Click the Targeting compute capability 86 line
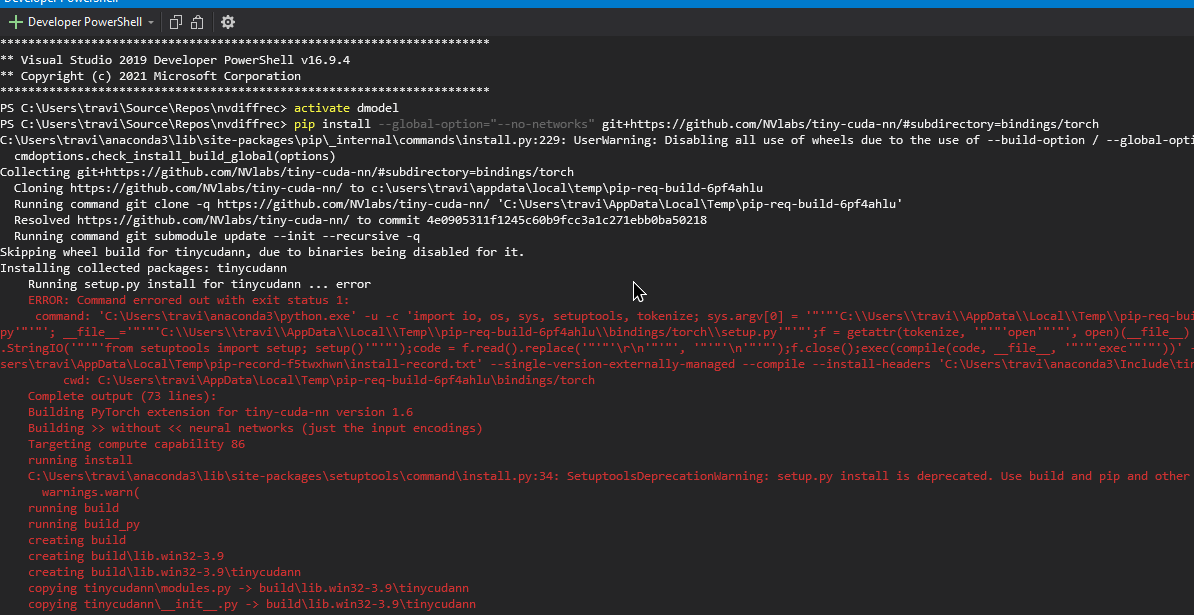Screen dimensions: 1194x615 137,443
